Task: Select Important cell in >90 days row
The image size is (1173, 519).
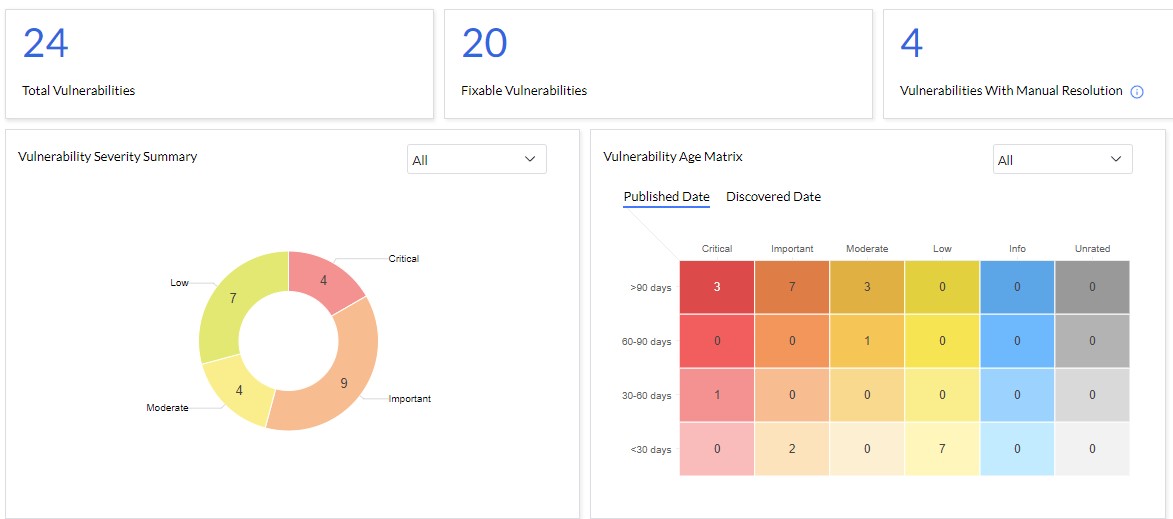Action: click(x=792, y=288)
